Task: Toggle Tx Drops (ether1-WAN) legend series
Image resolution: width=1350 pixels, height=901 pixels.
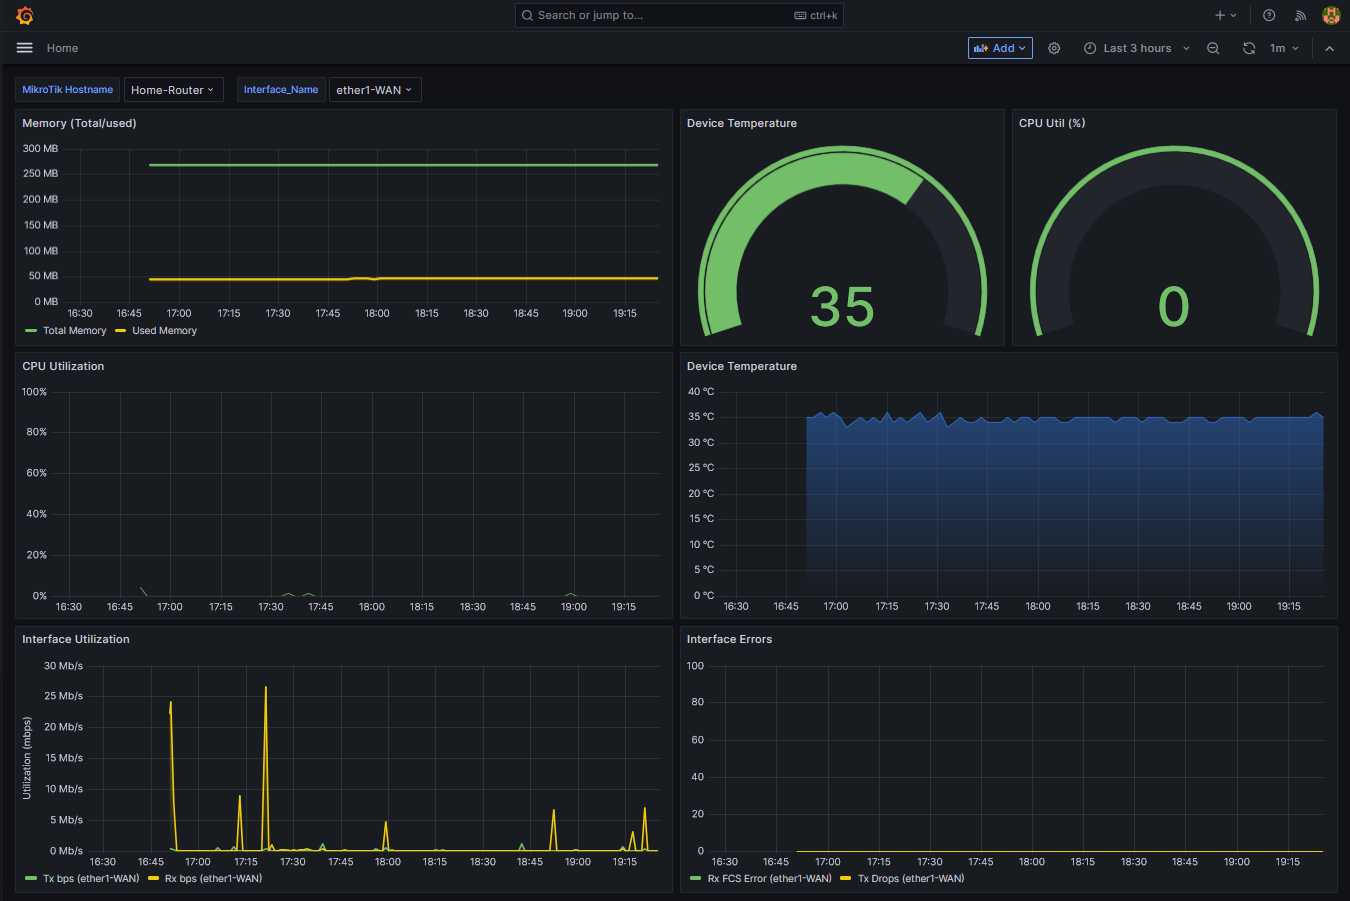Action: [x=911, y=879]
